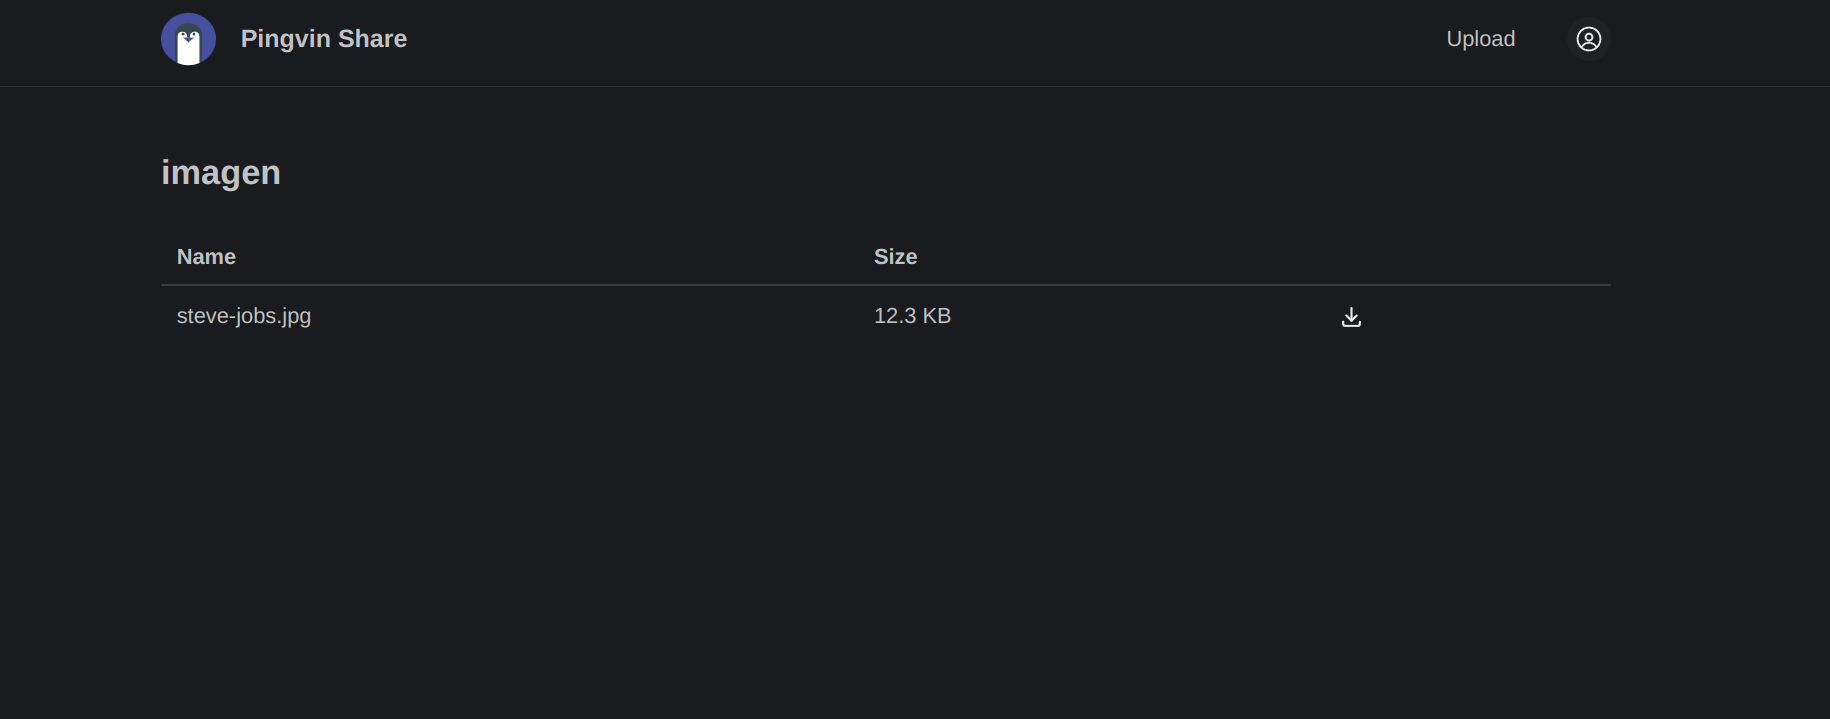Show account options from header avatar button

pos(1588,39)
